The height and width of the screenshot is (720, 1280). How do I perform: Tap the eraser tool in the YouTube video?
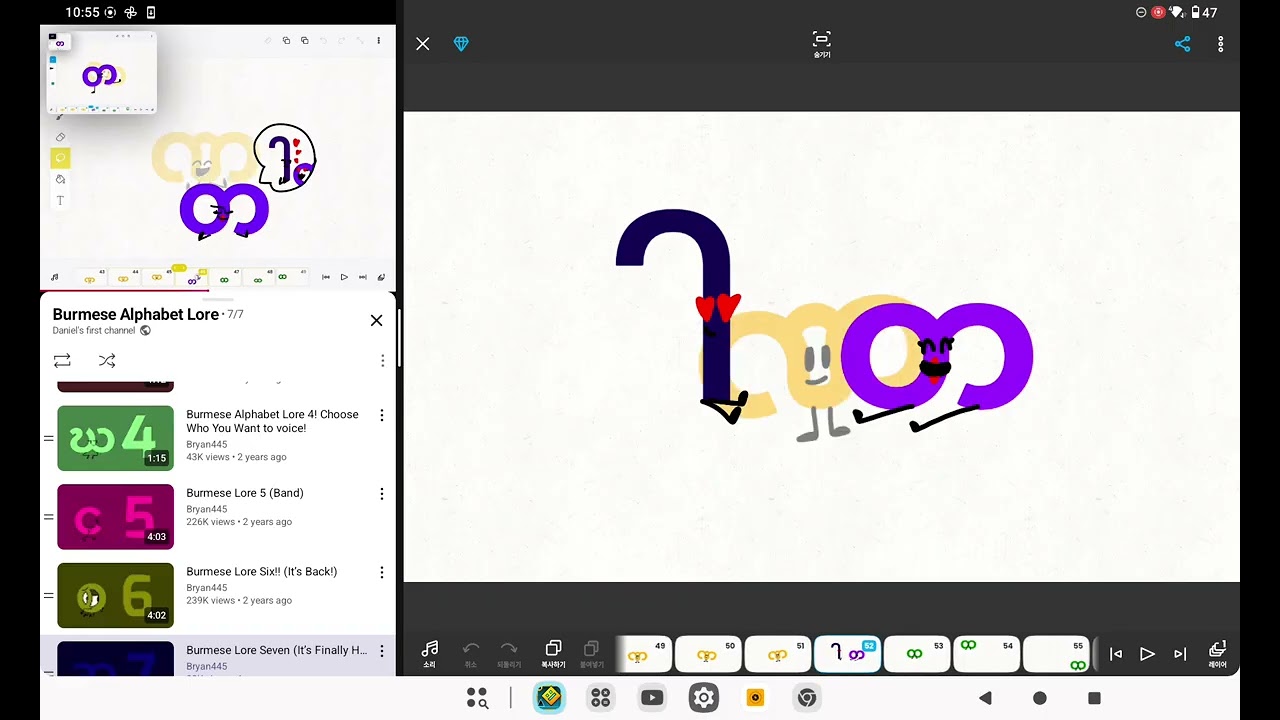60,137
